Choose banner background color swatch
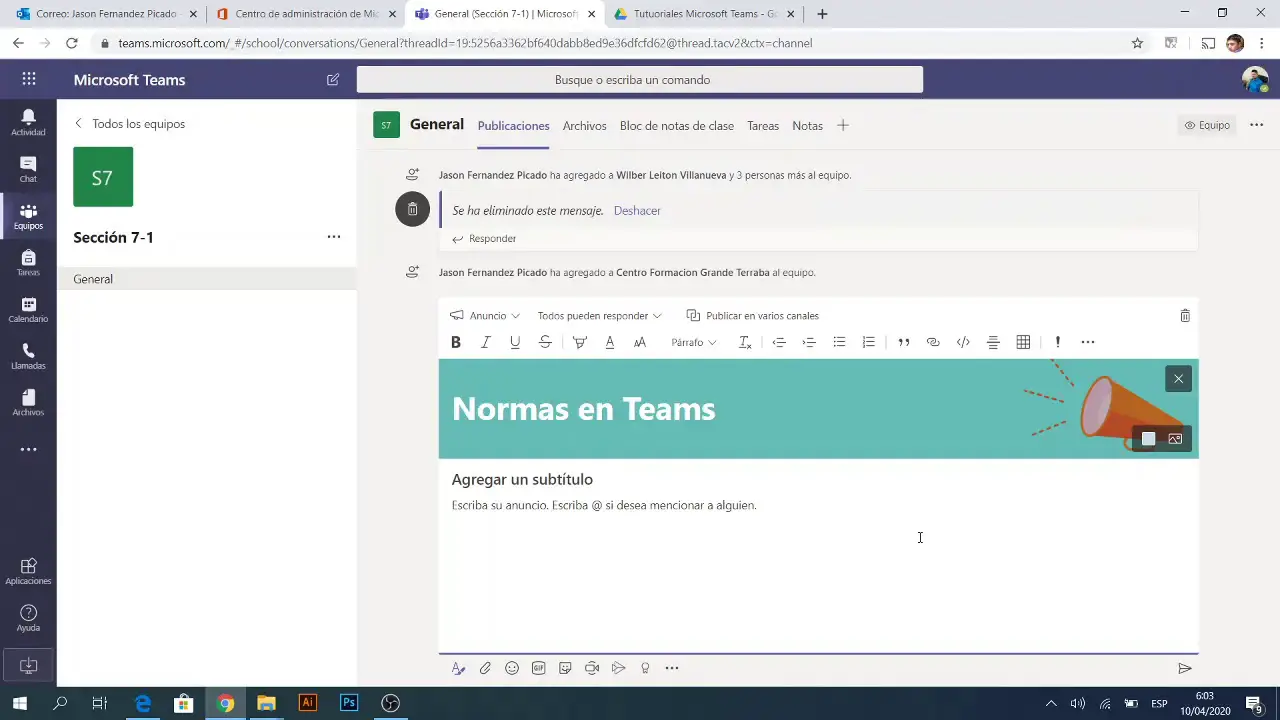Viewport: 1280px width, 720px height. coord(1148,439)
